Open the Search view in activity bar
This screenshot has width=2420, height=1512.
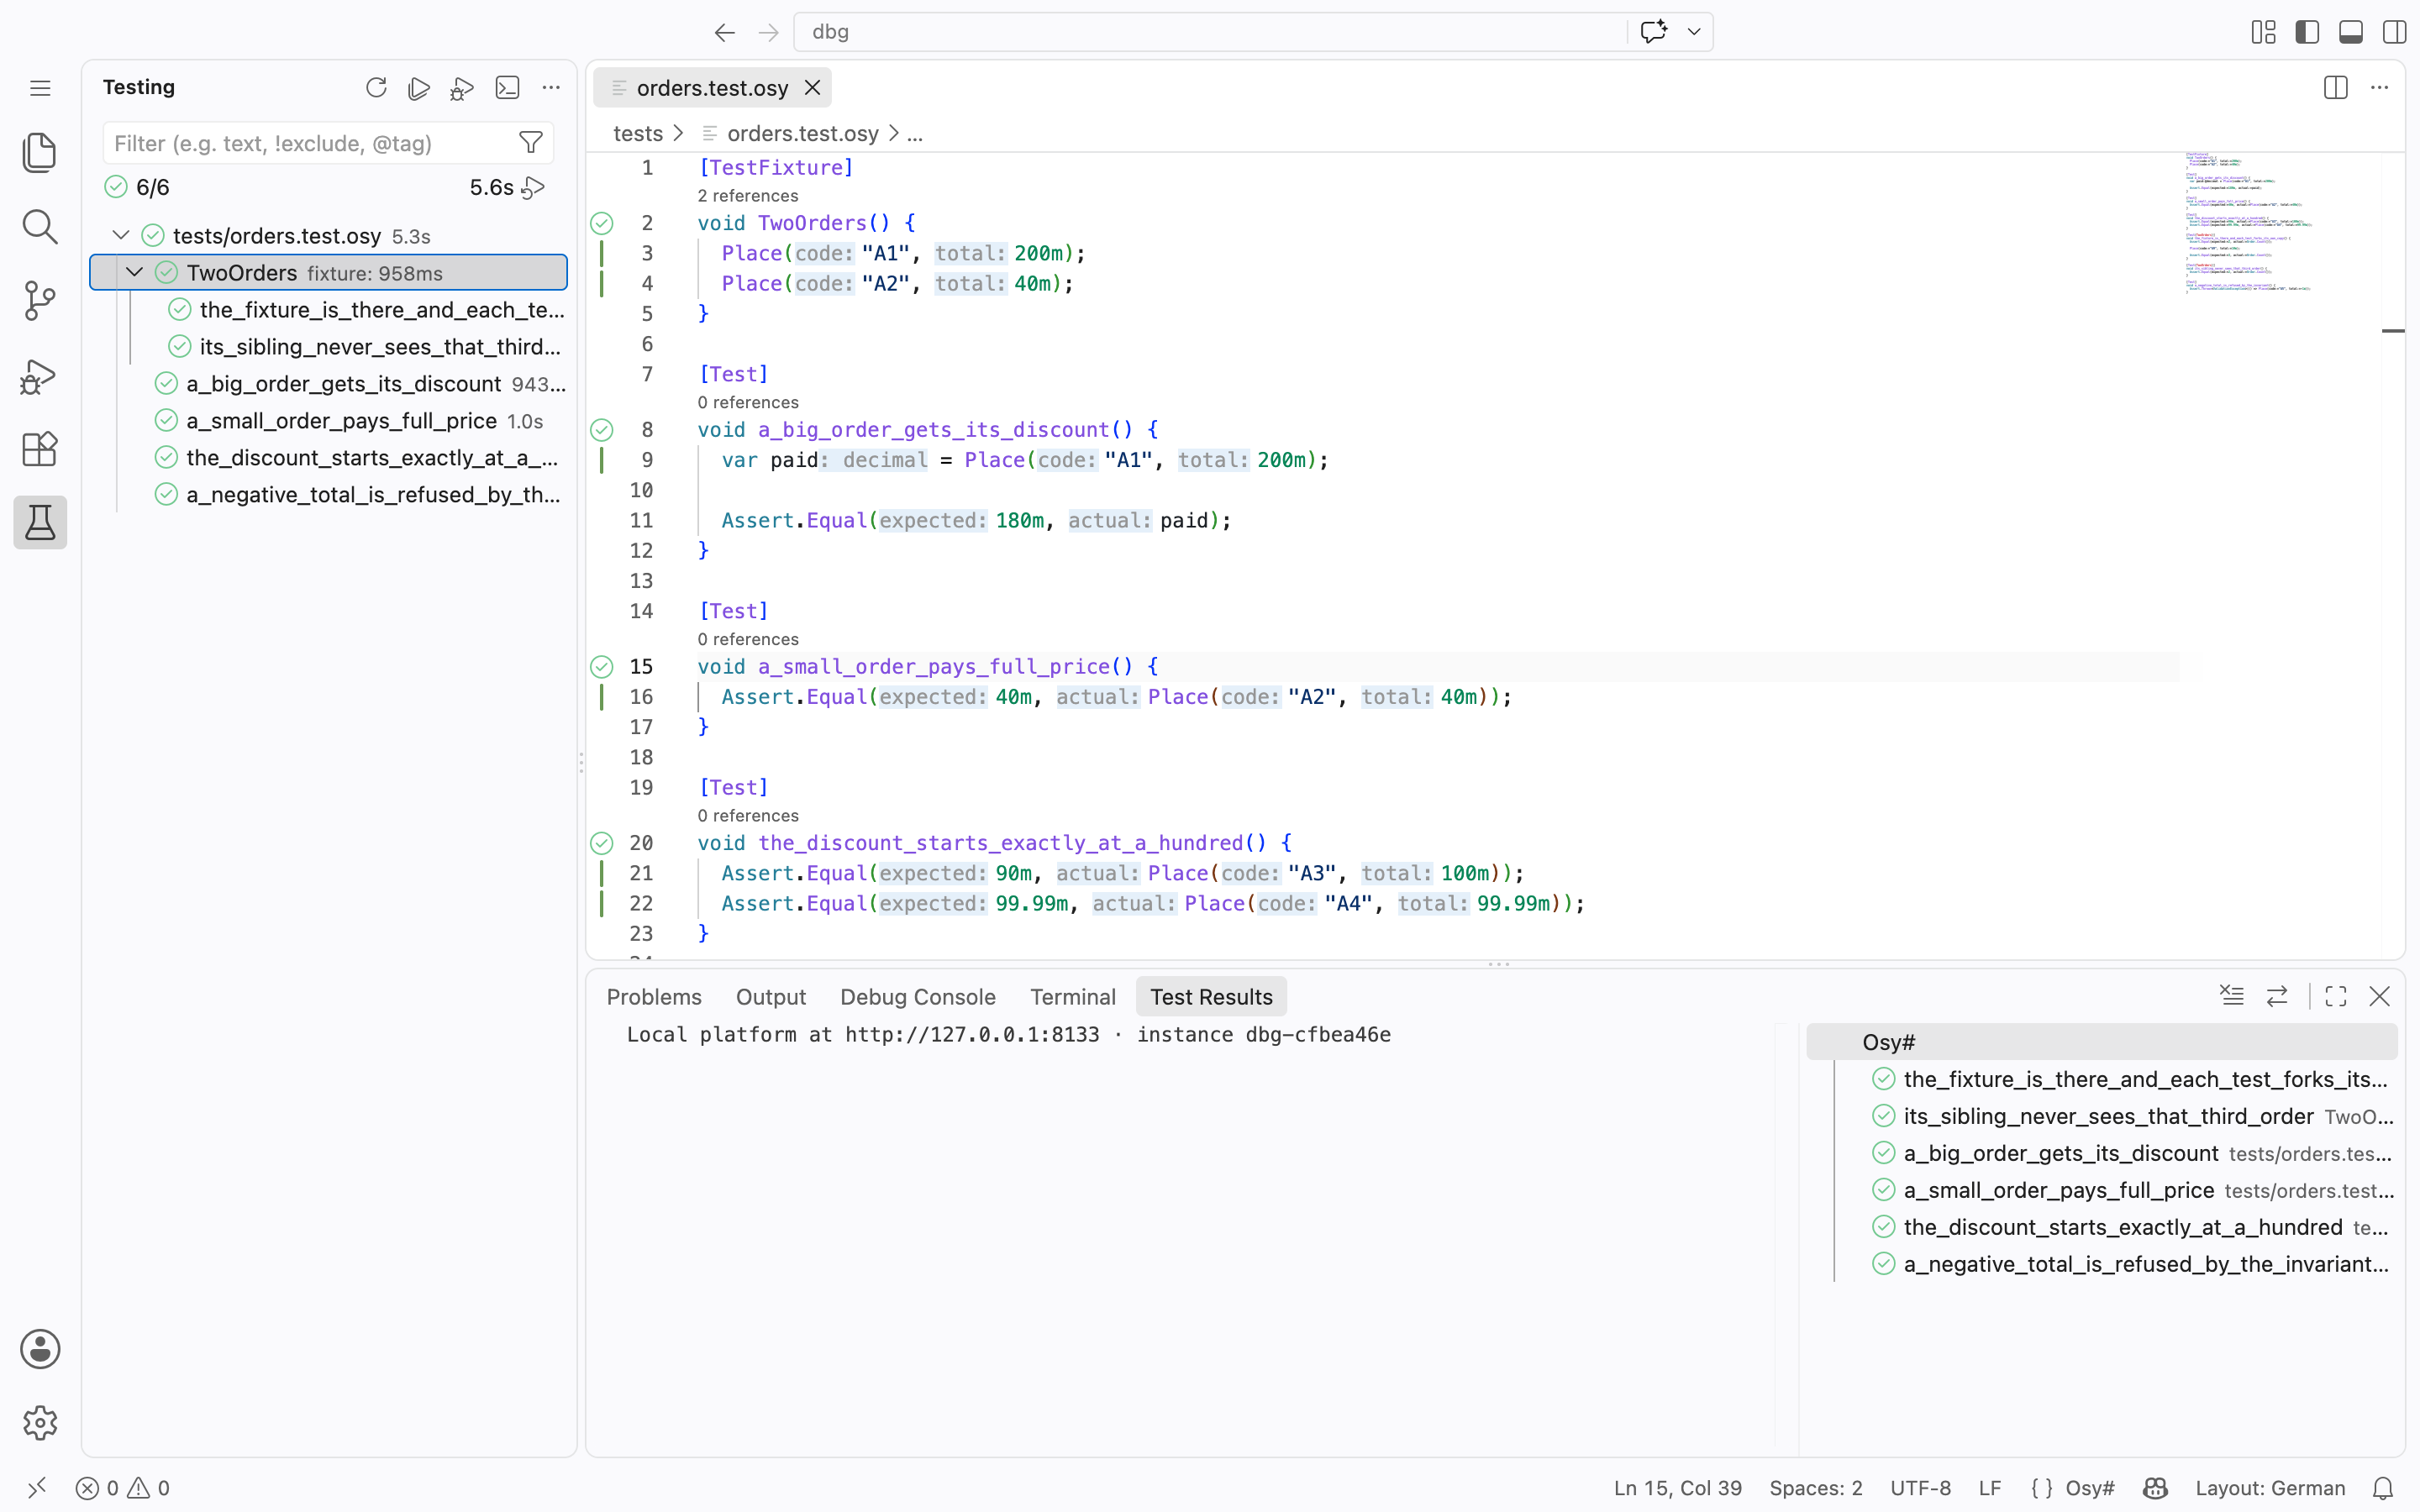[x=40, y=227]
